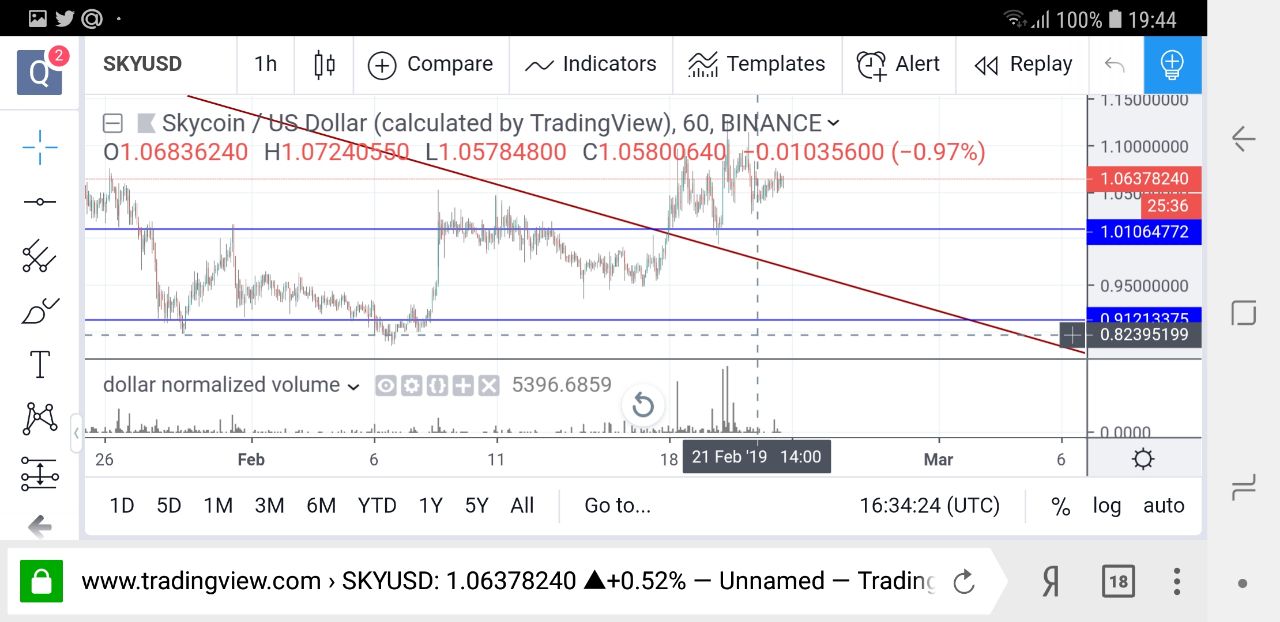Tap the Android recent apps button

coord(1243,489)
